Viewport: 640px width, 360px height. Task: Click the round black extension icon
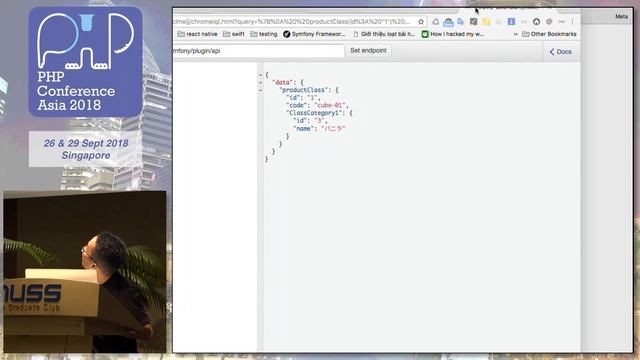click(536, 22)
